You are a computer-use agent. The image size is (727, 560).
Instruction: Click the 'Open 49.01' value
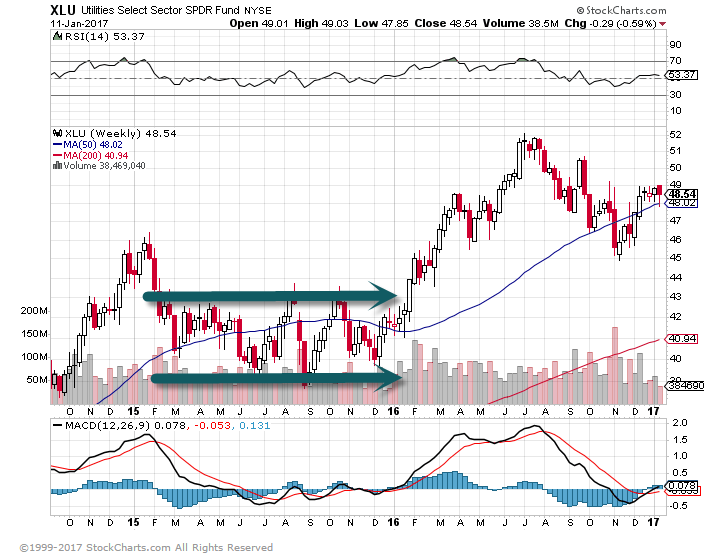259,23
